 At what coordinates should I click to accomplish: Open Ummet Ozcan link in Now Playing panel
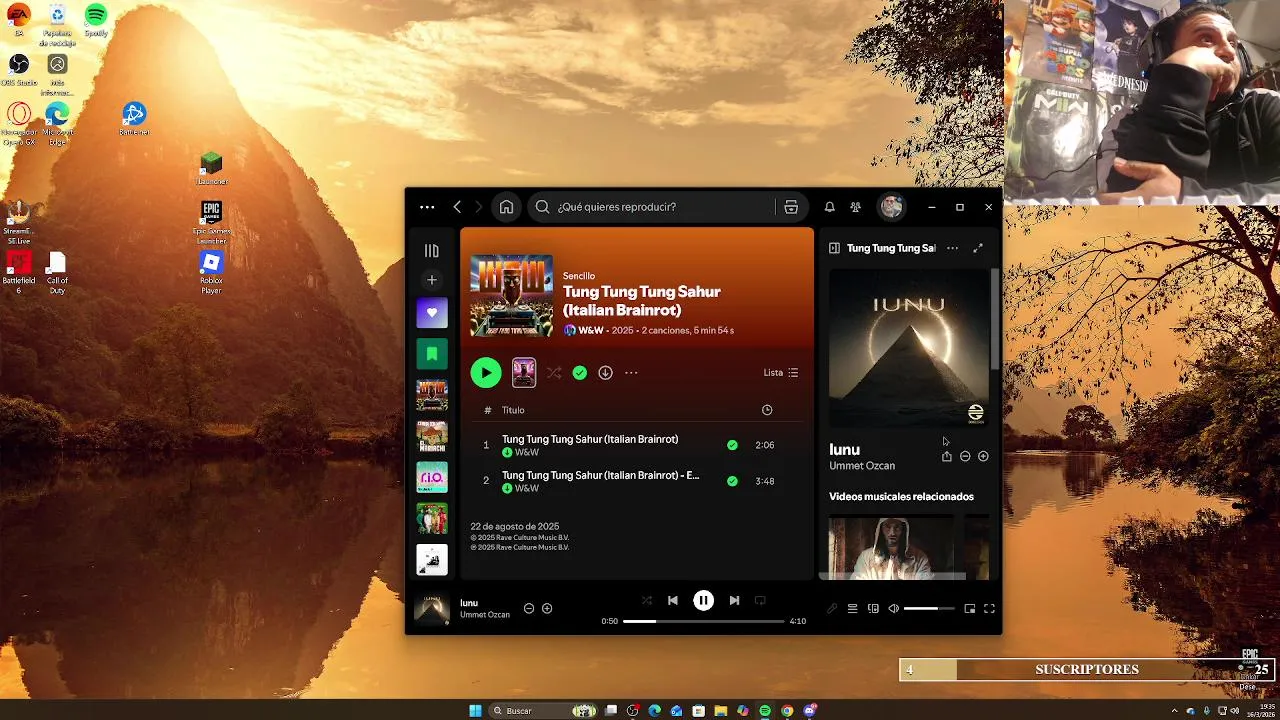862,466
